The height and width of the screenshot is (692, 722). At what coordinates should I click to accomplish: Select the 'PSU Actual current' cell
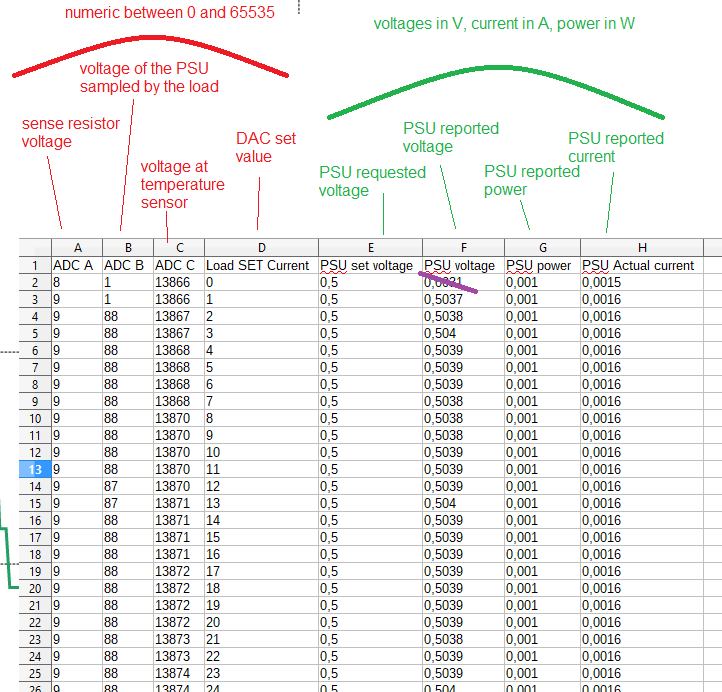click(642, 266)
